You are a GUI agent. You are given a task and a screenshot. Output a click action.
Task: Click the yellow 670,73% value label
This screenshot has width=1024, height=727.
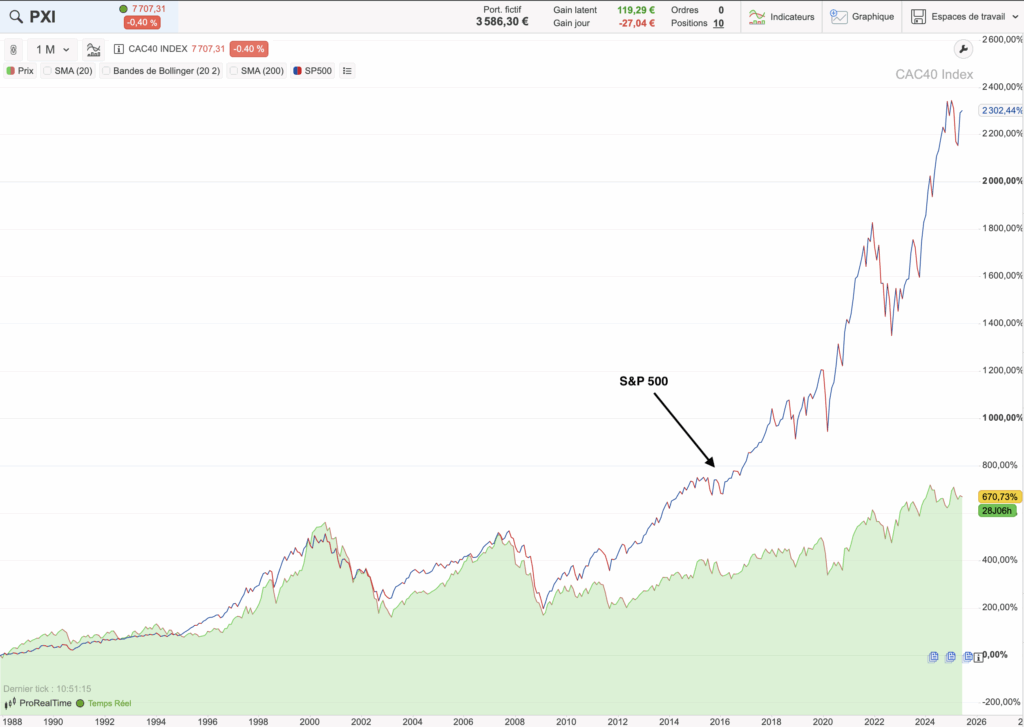(999, 496)
